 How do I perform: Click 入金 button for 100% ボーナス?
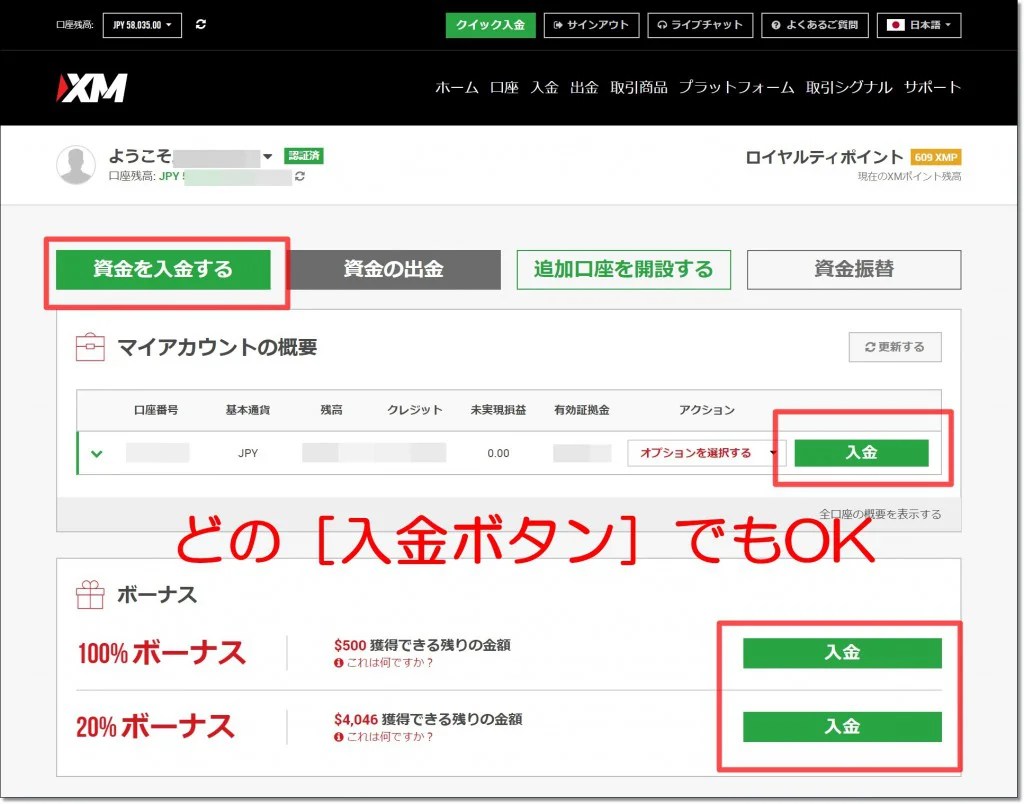pyautogui.click(x=842, y=653)
